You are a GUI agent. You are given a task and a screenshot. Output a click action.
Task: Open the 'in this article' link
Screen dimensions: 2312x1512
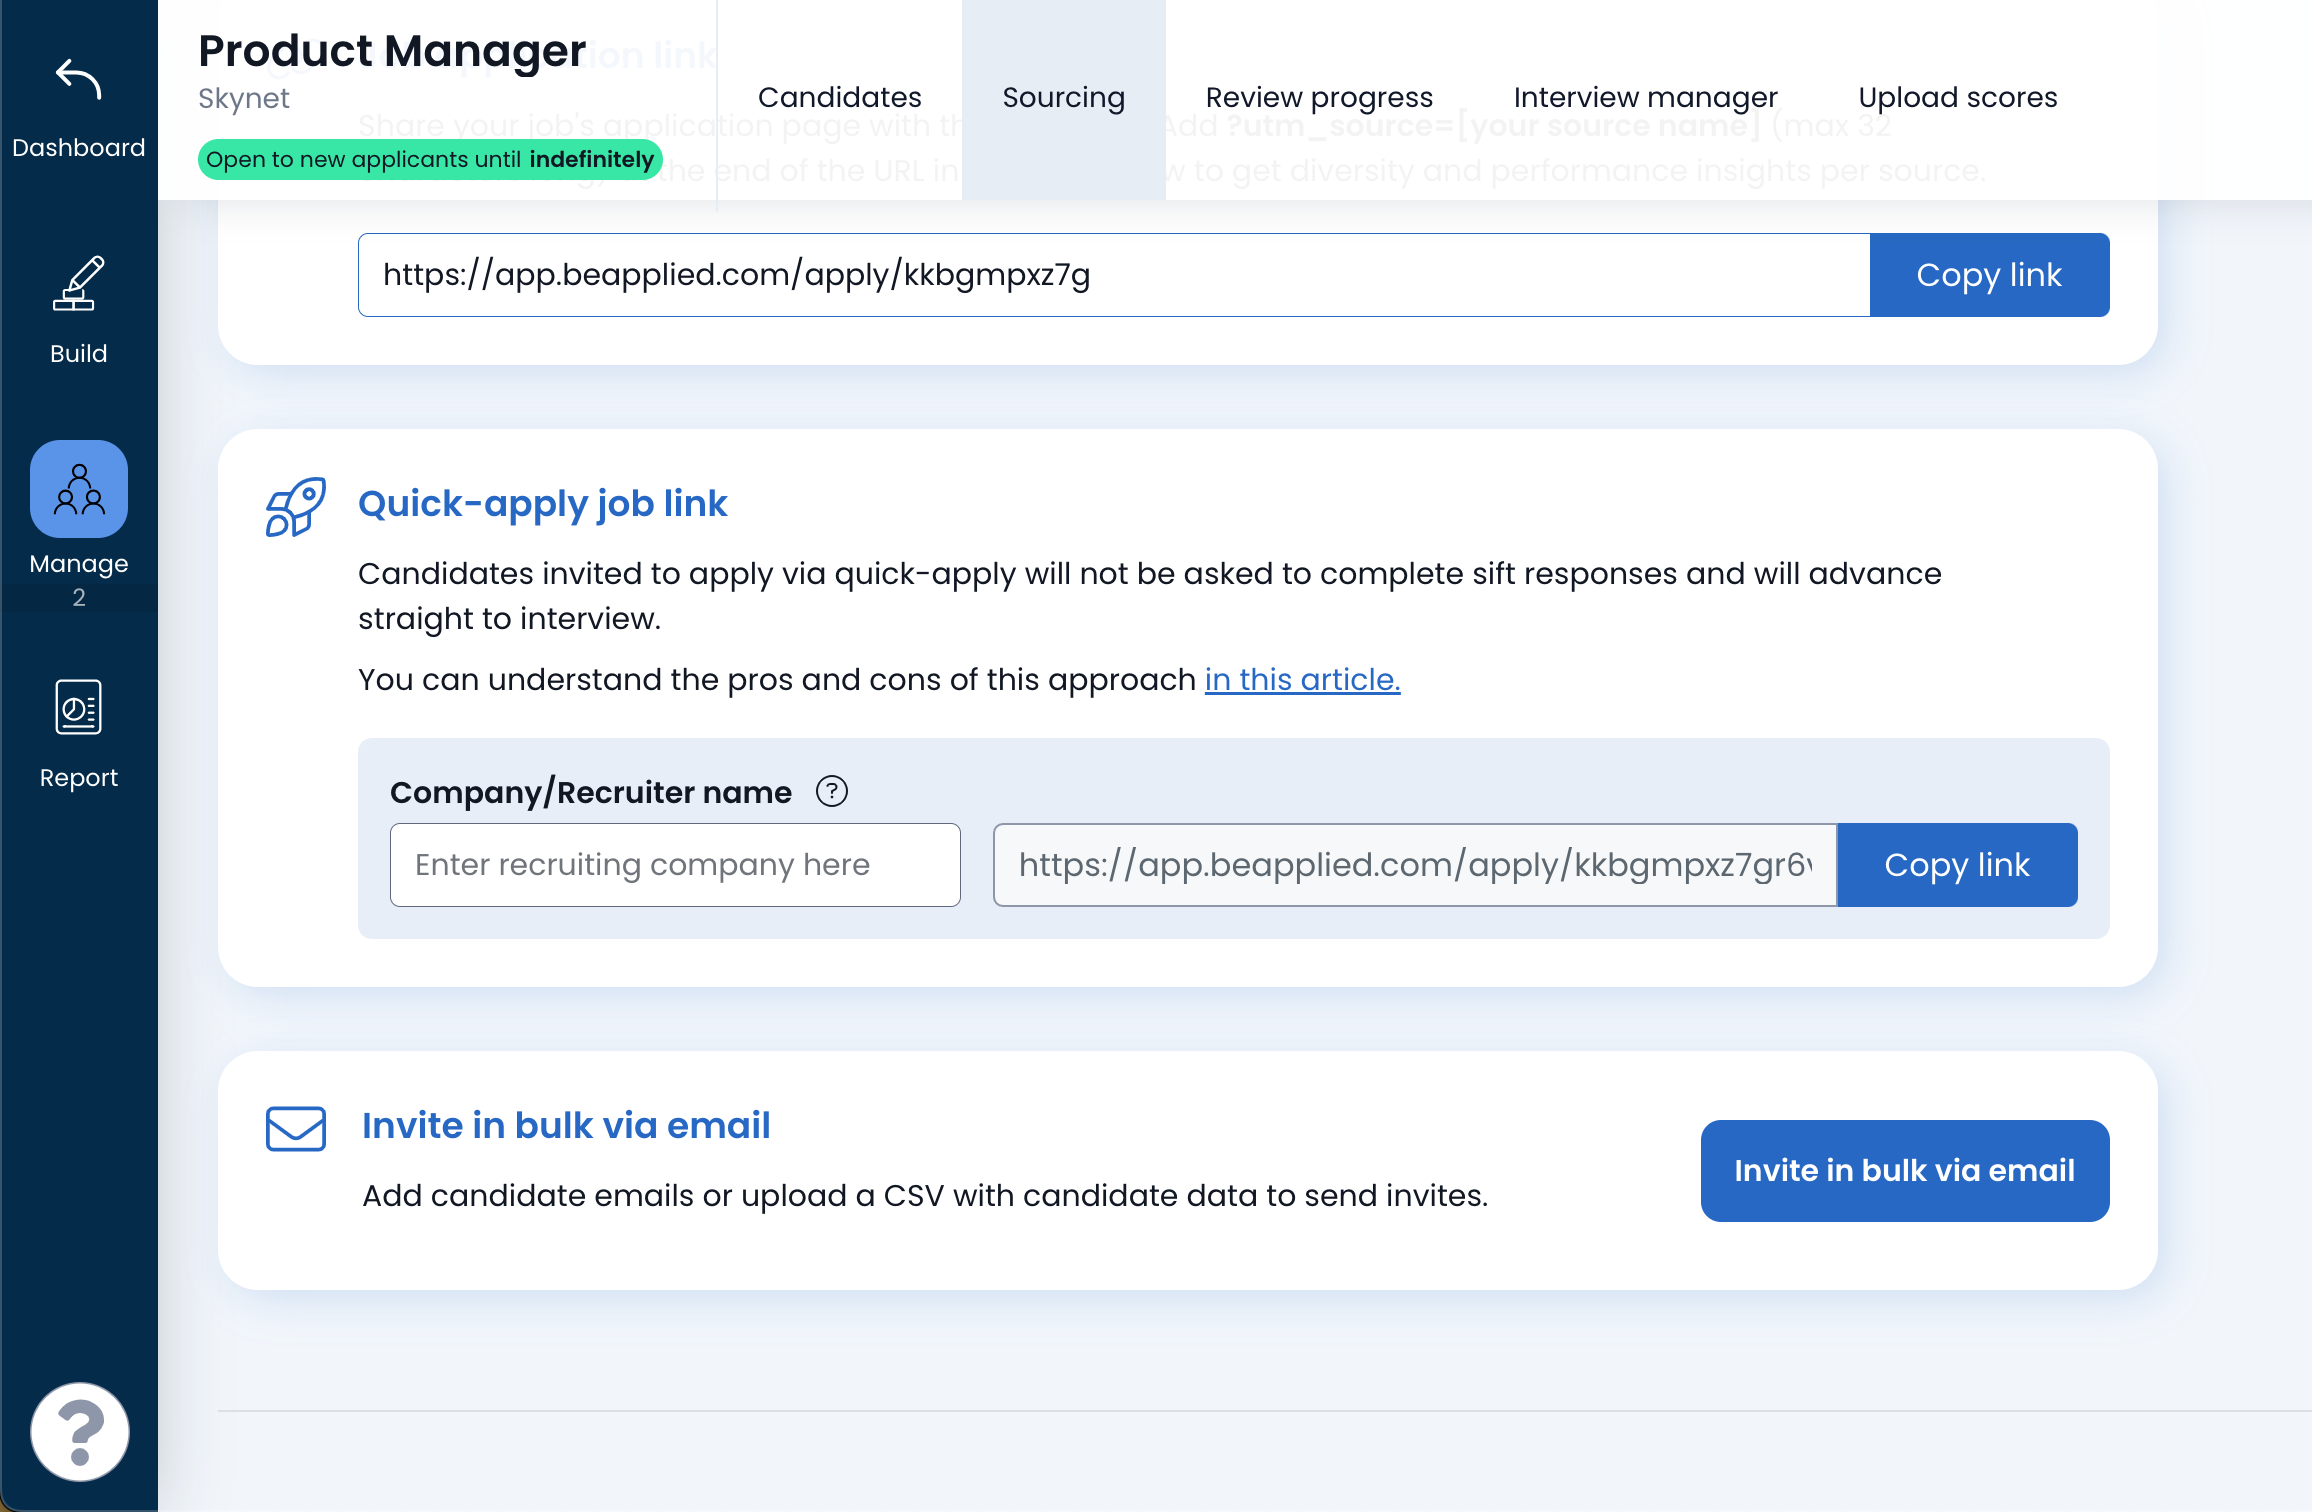[1302, 680]
